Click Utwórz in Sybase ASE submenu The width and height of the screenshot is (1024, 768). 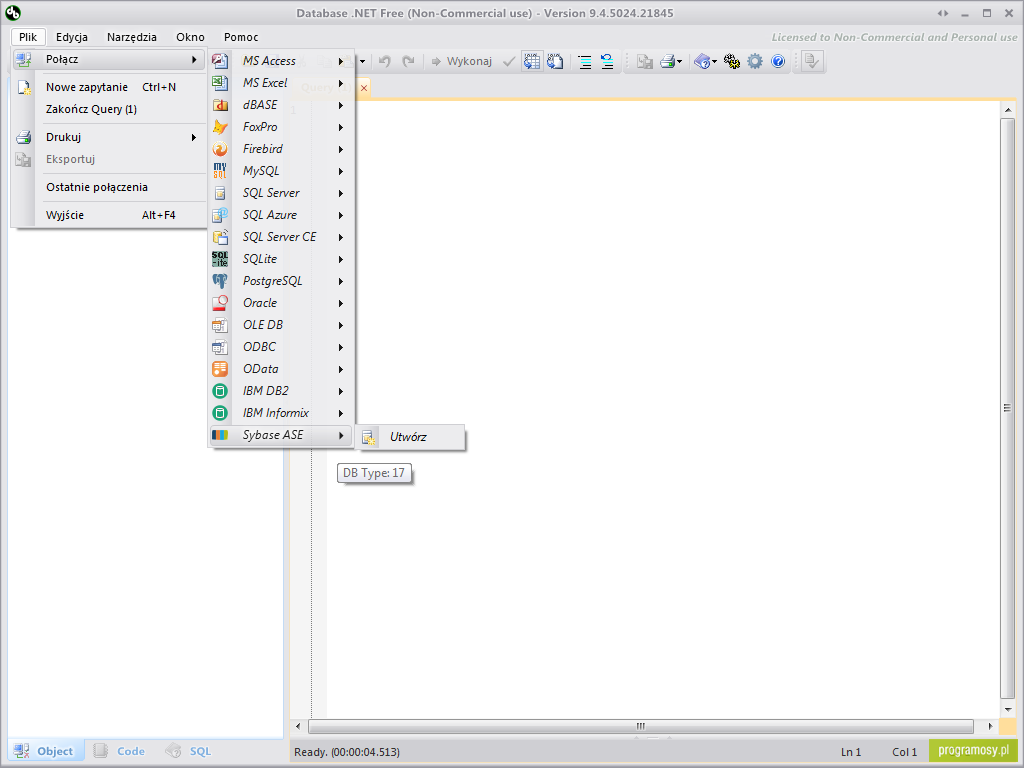(x=411, y=437)
